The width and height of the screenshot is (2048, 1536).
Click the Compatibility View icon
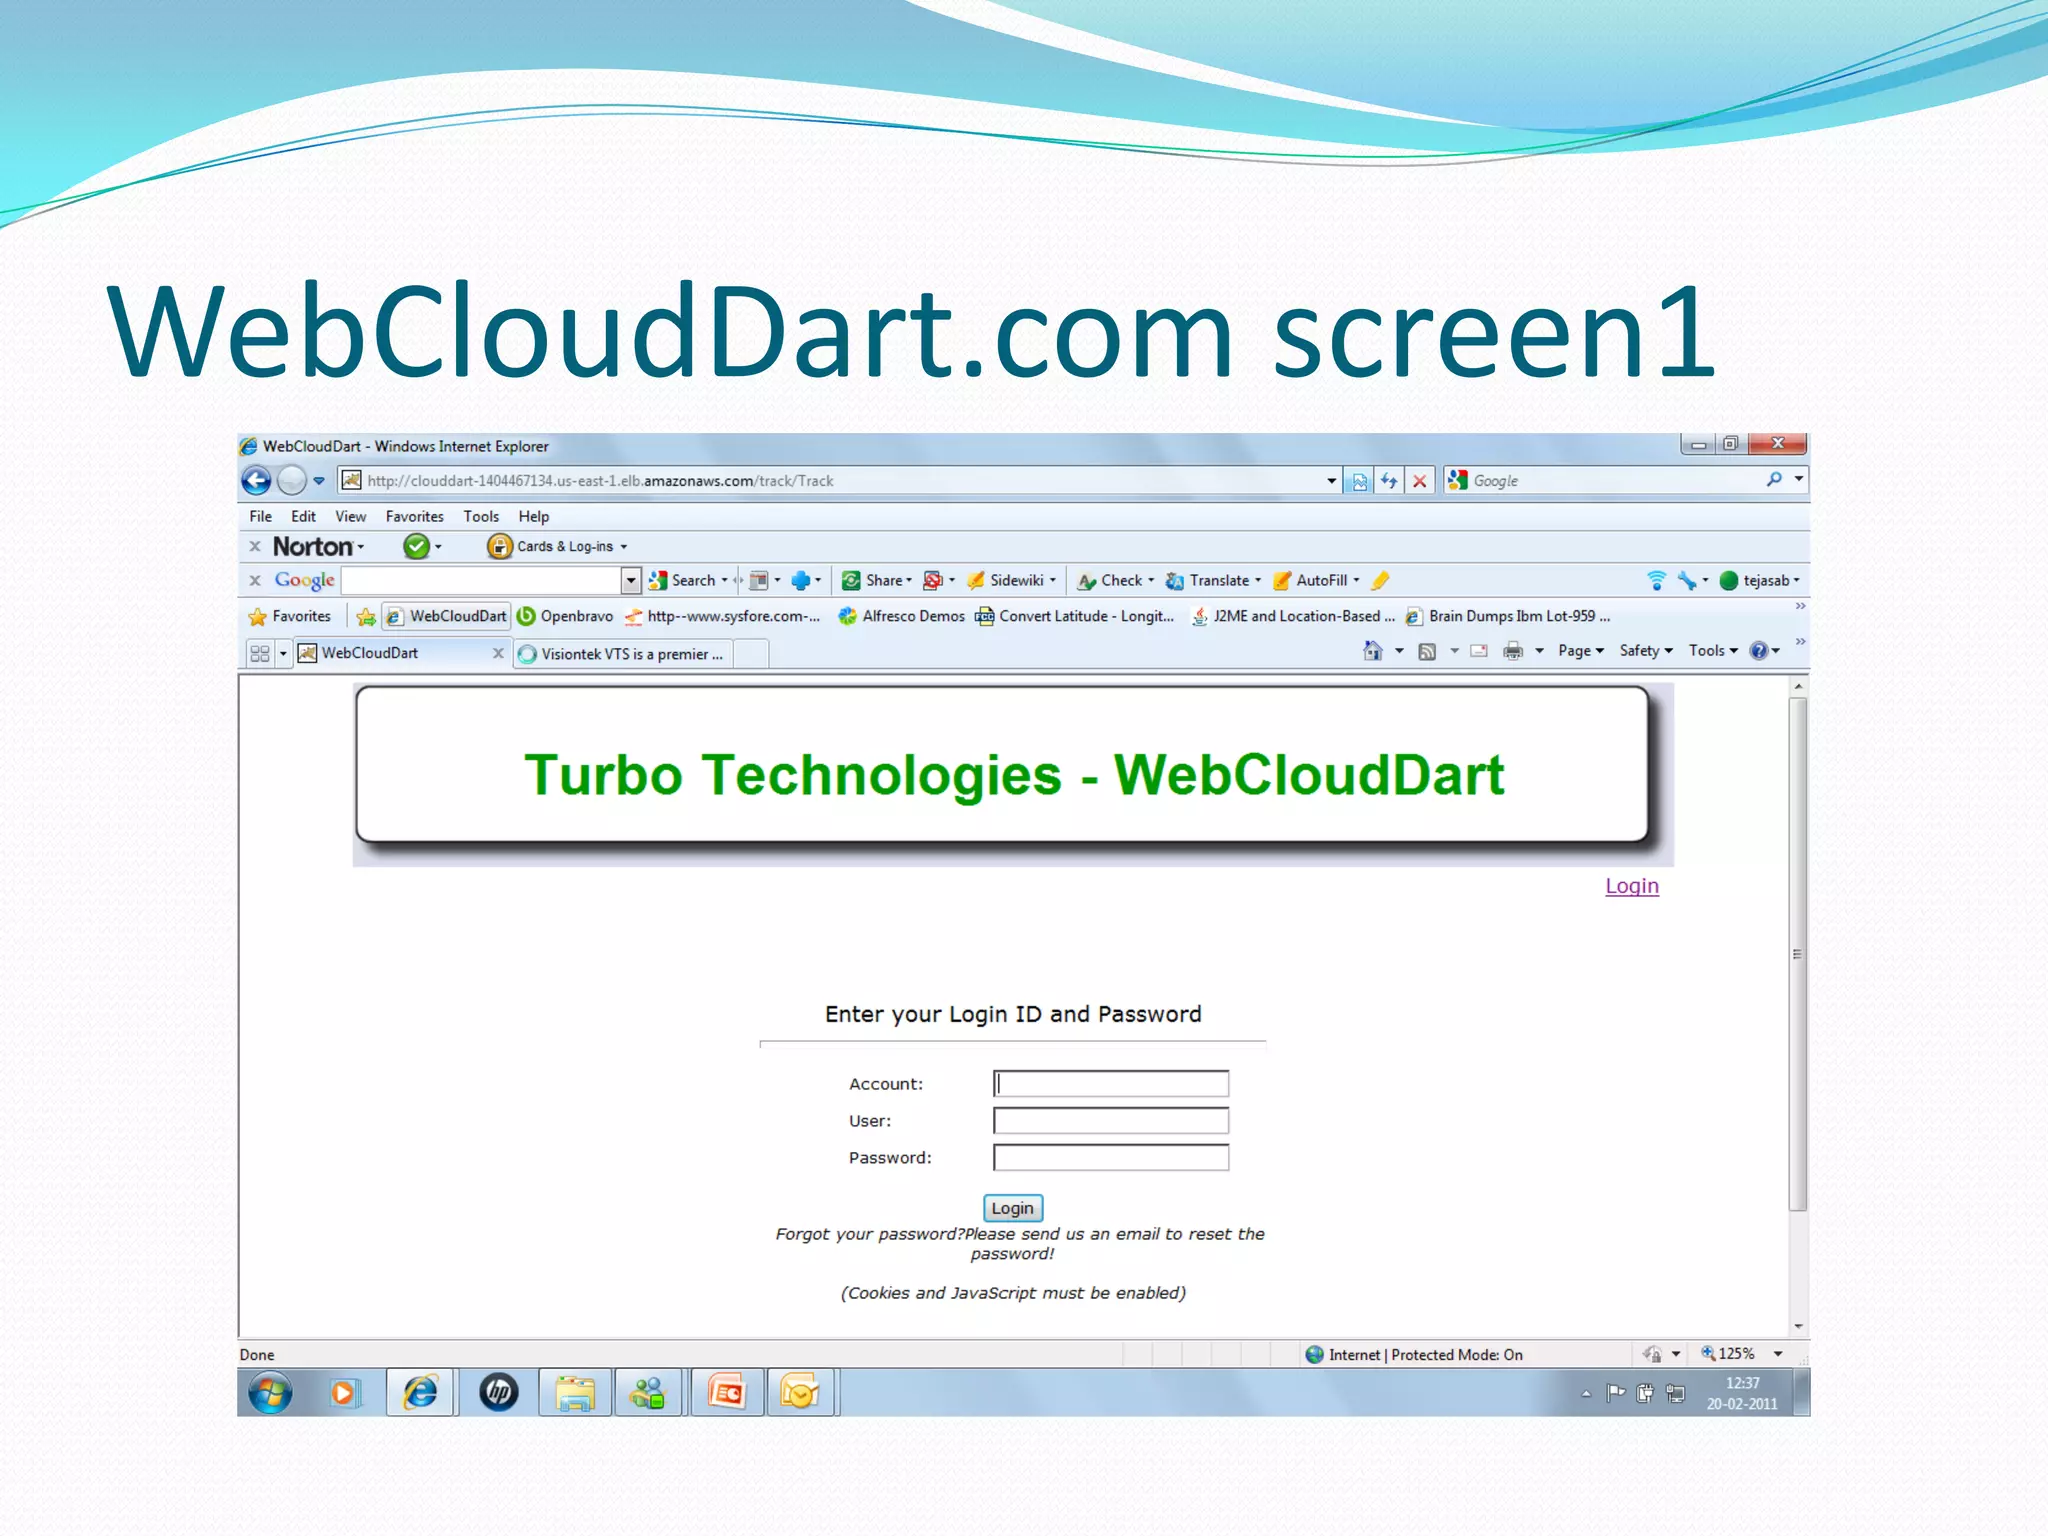pos(1360,481)
